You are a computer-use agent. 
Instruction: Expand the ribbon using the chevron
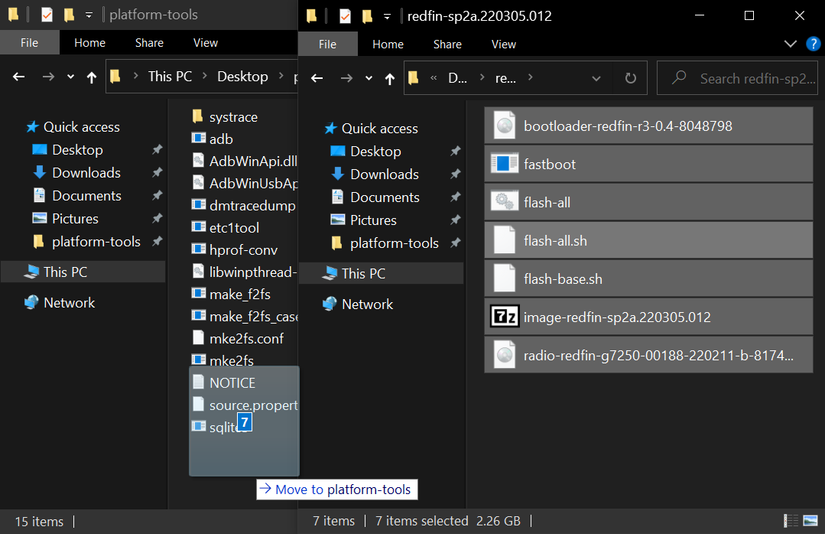pos(790,44)
